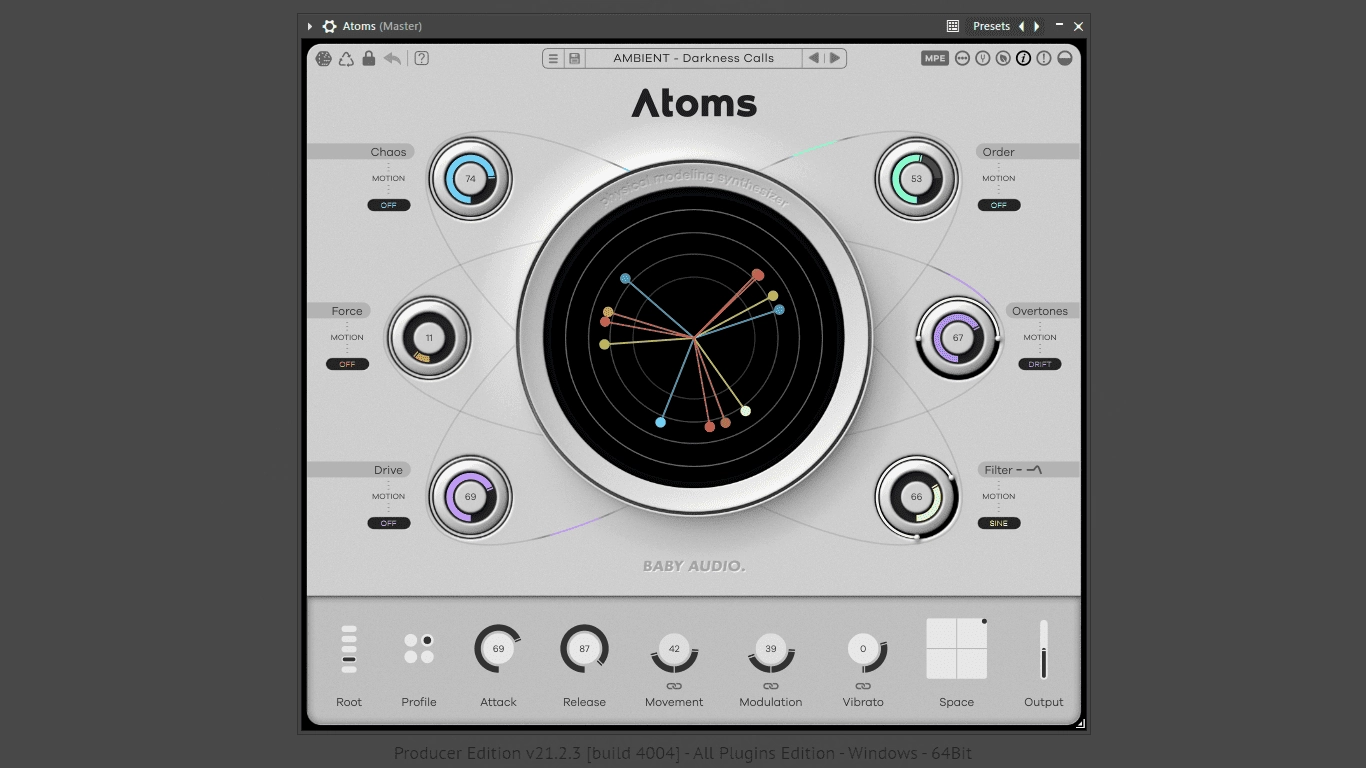
Task: Toggle the MPE button
Action: 935,58
